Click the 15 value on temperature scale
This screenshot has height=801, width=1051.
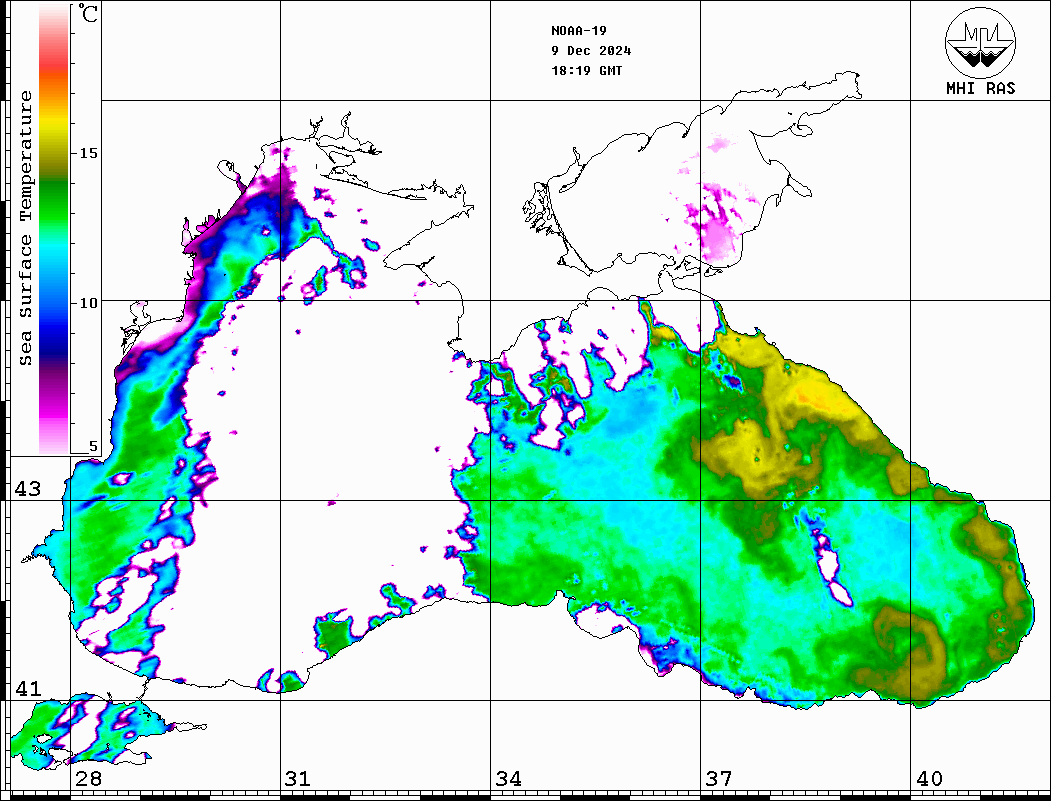pos(88,153)
